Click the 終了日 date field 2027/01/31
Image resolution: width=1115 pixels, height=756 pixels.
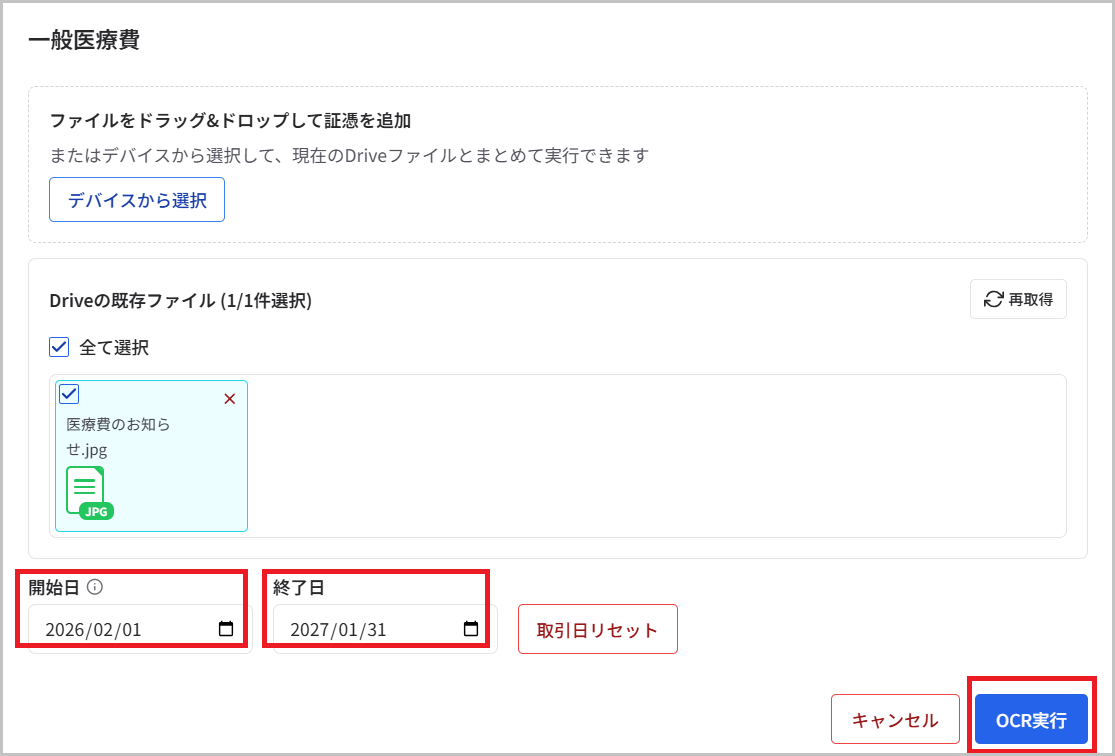click(385, 629)
